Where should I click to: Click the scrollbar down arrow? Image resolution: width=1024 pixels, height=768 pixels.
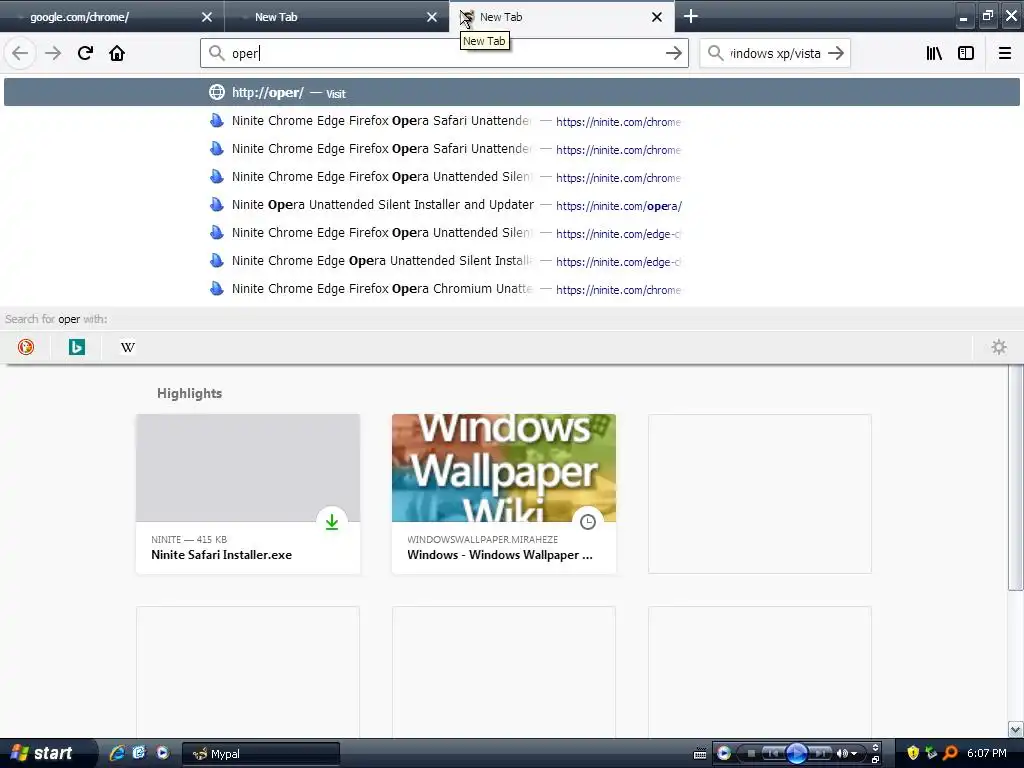tap(1016, 729)
